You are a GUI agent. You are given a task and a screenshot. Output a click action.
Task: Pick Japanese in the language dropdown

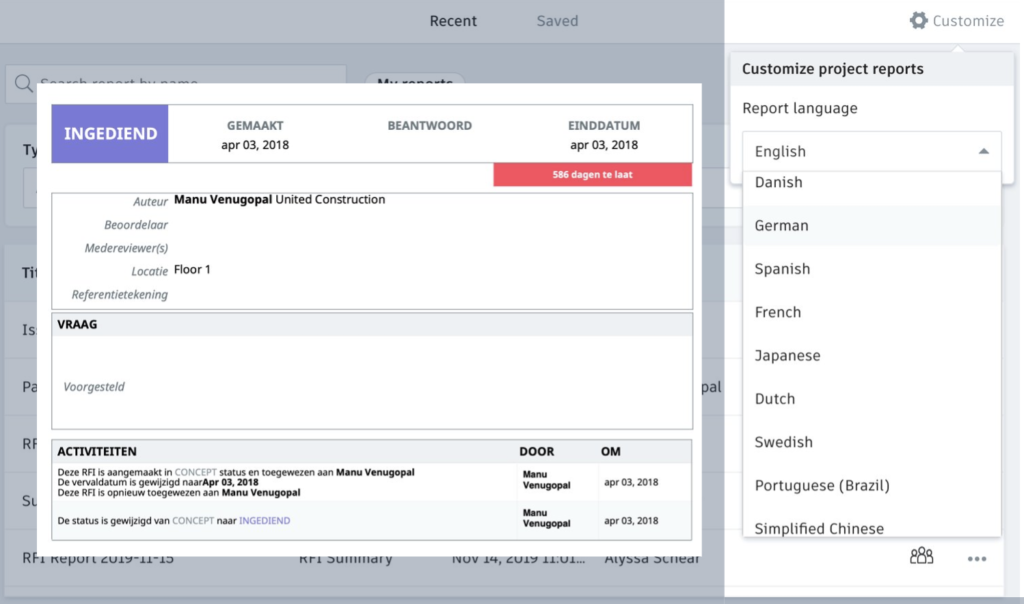click(x=788, y=355)
